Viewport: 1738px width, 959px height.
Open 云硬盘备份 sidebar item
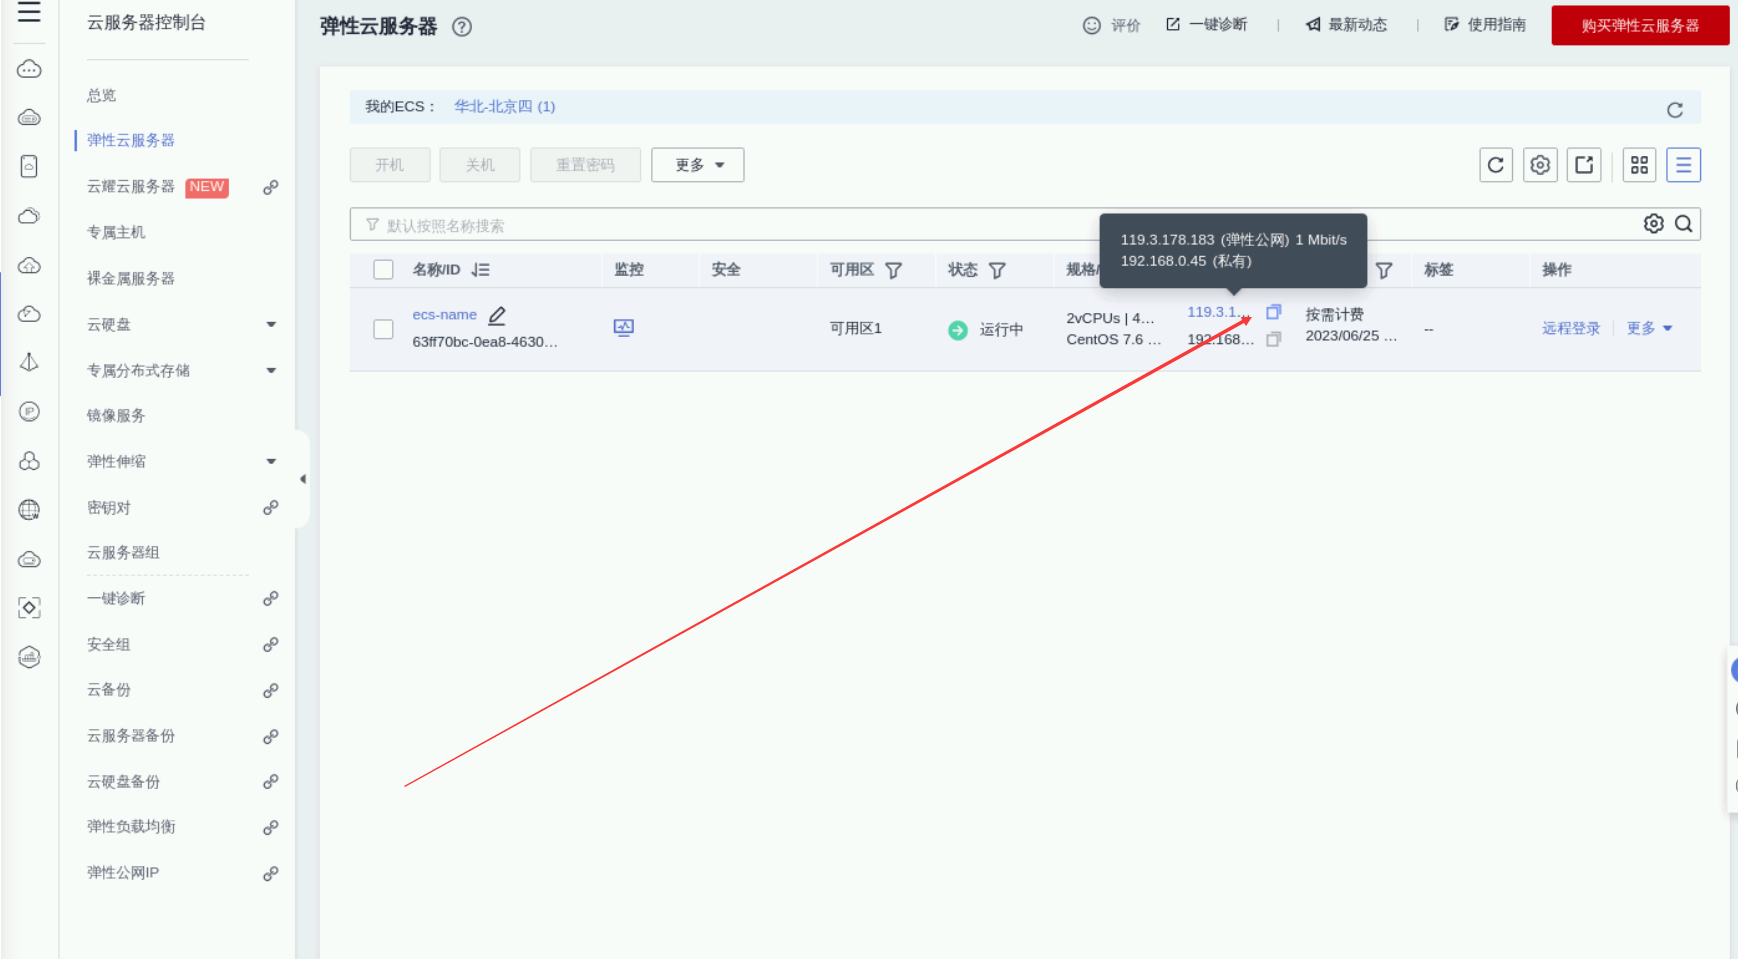[123, 782]
